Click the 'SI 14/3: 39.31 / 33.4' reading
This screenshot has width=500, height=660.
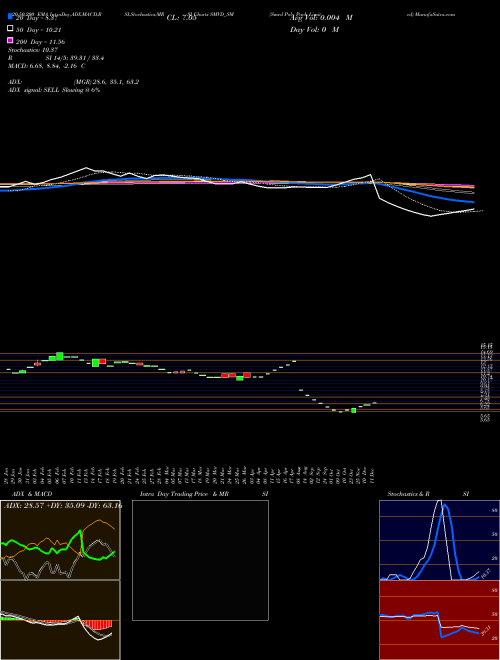click(x=75, y=58)
